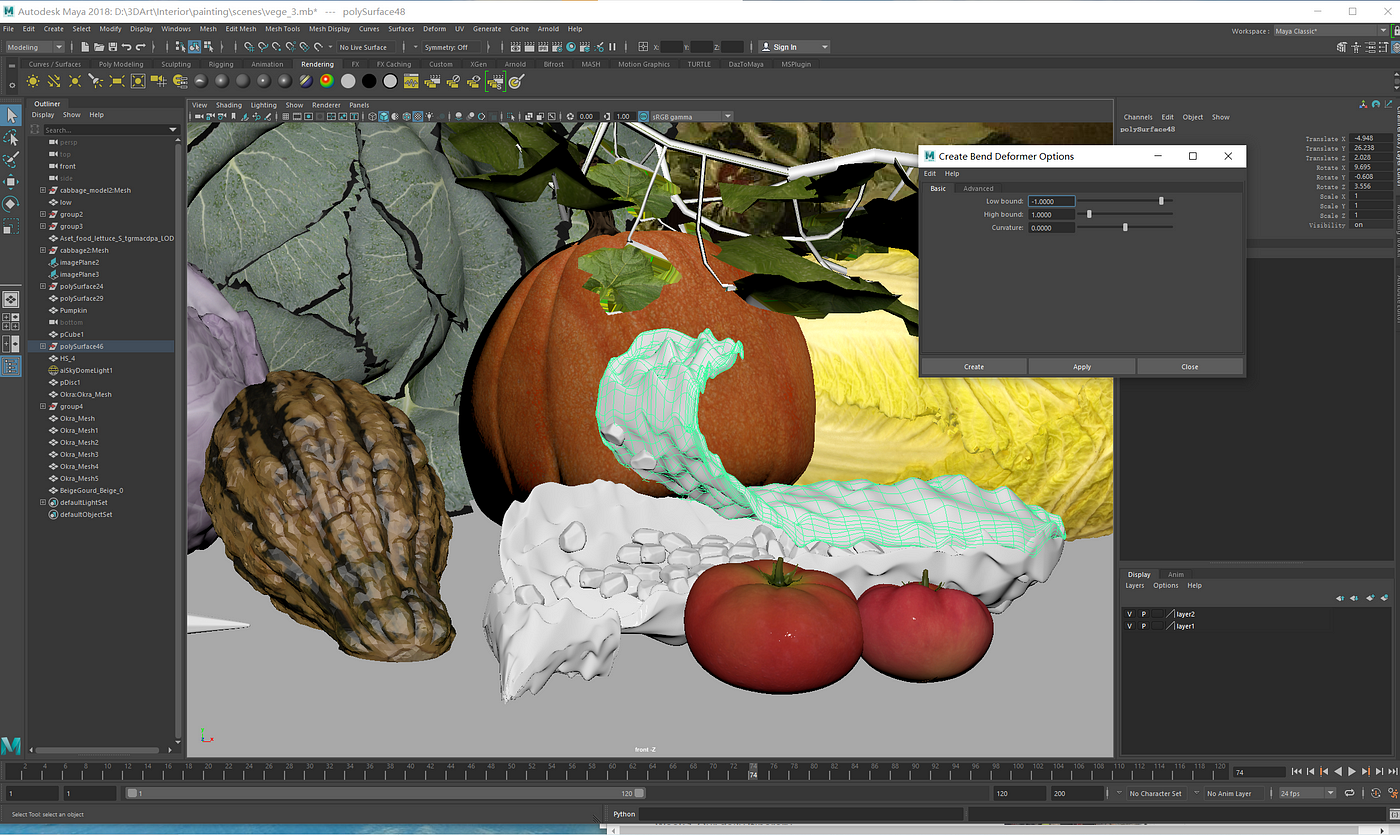Screen dimensions: 1400x835
Task: Create a spot light from shelf
Action: 96,81
